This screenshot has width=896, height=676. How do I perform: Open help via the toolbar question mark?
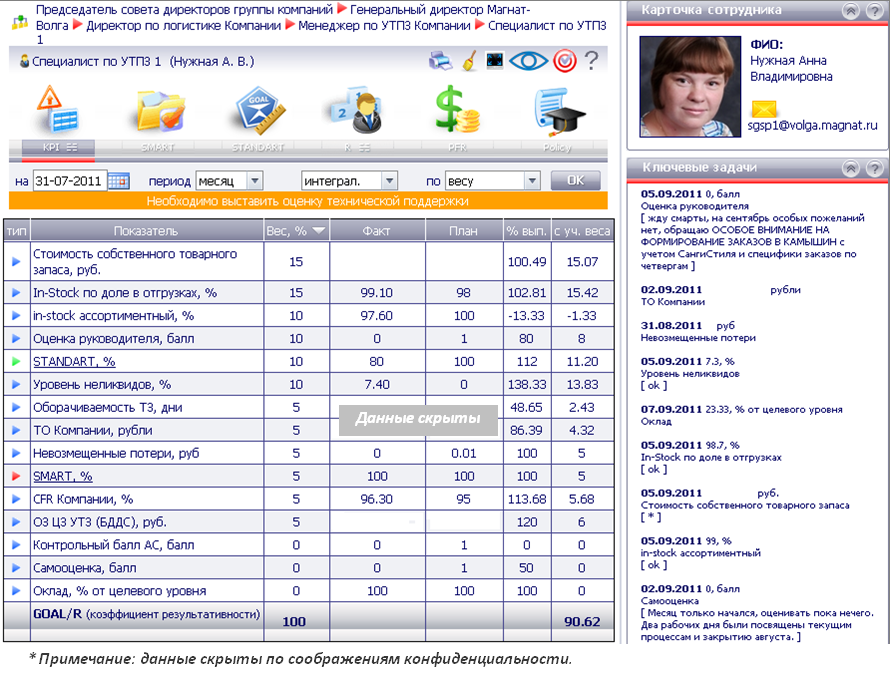point(592,60)
